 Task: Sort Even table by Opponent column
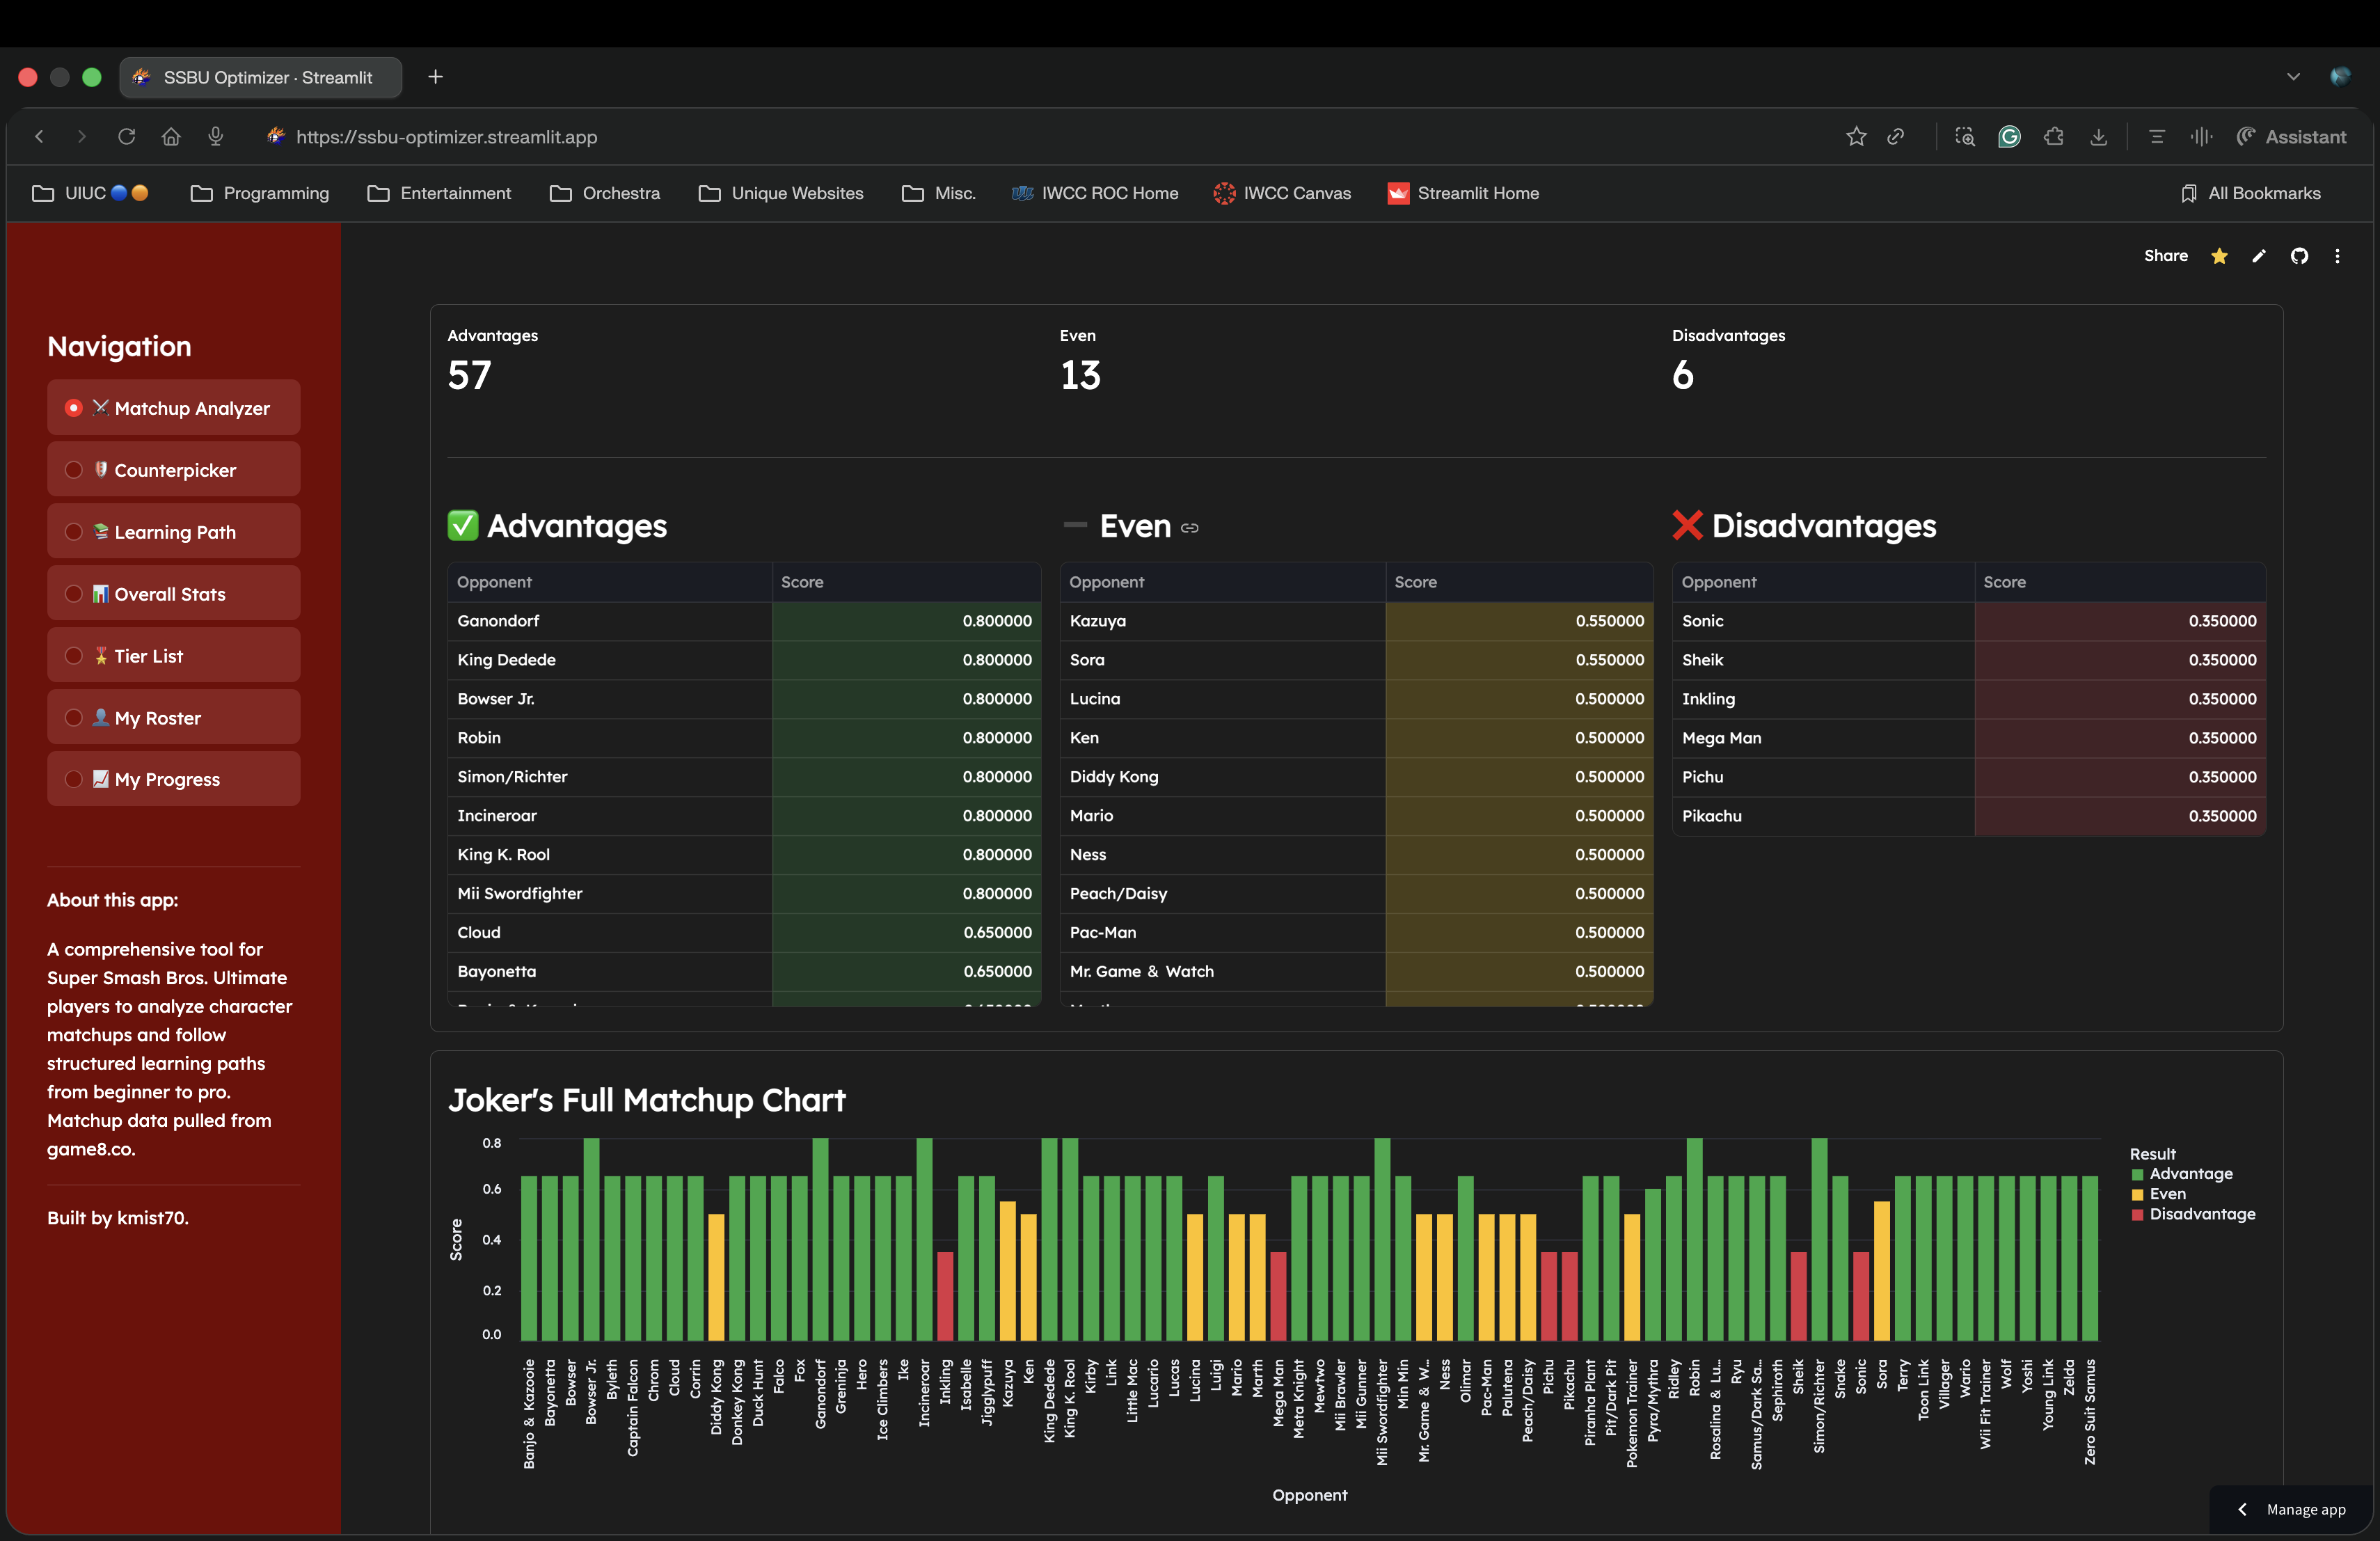(1223, 582)
